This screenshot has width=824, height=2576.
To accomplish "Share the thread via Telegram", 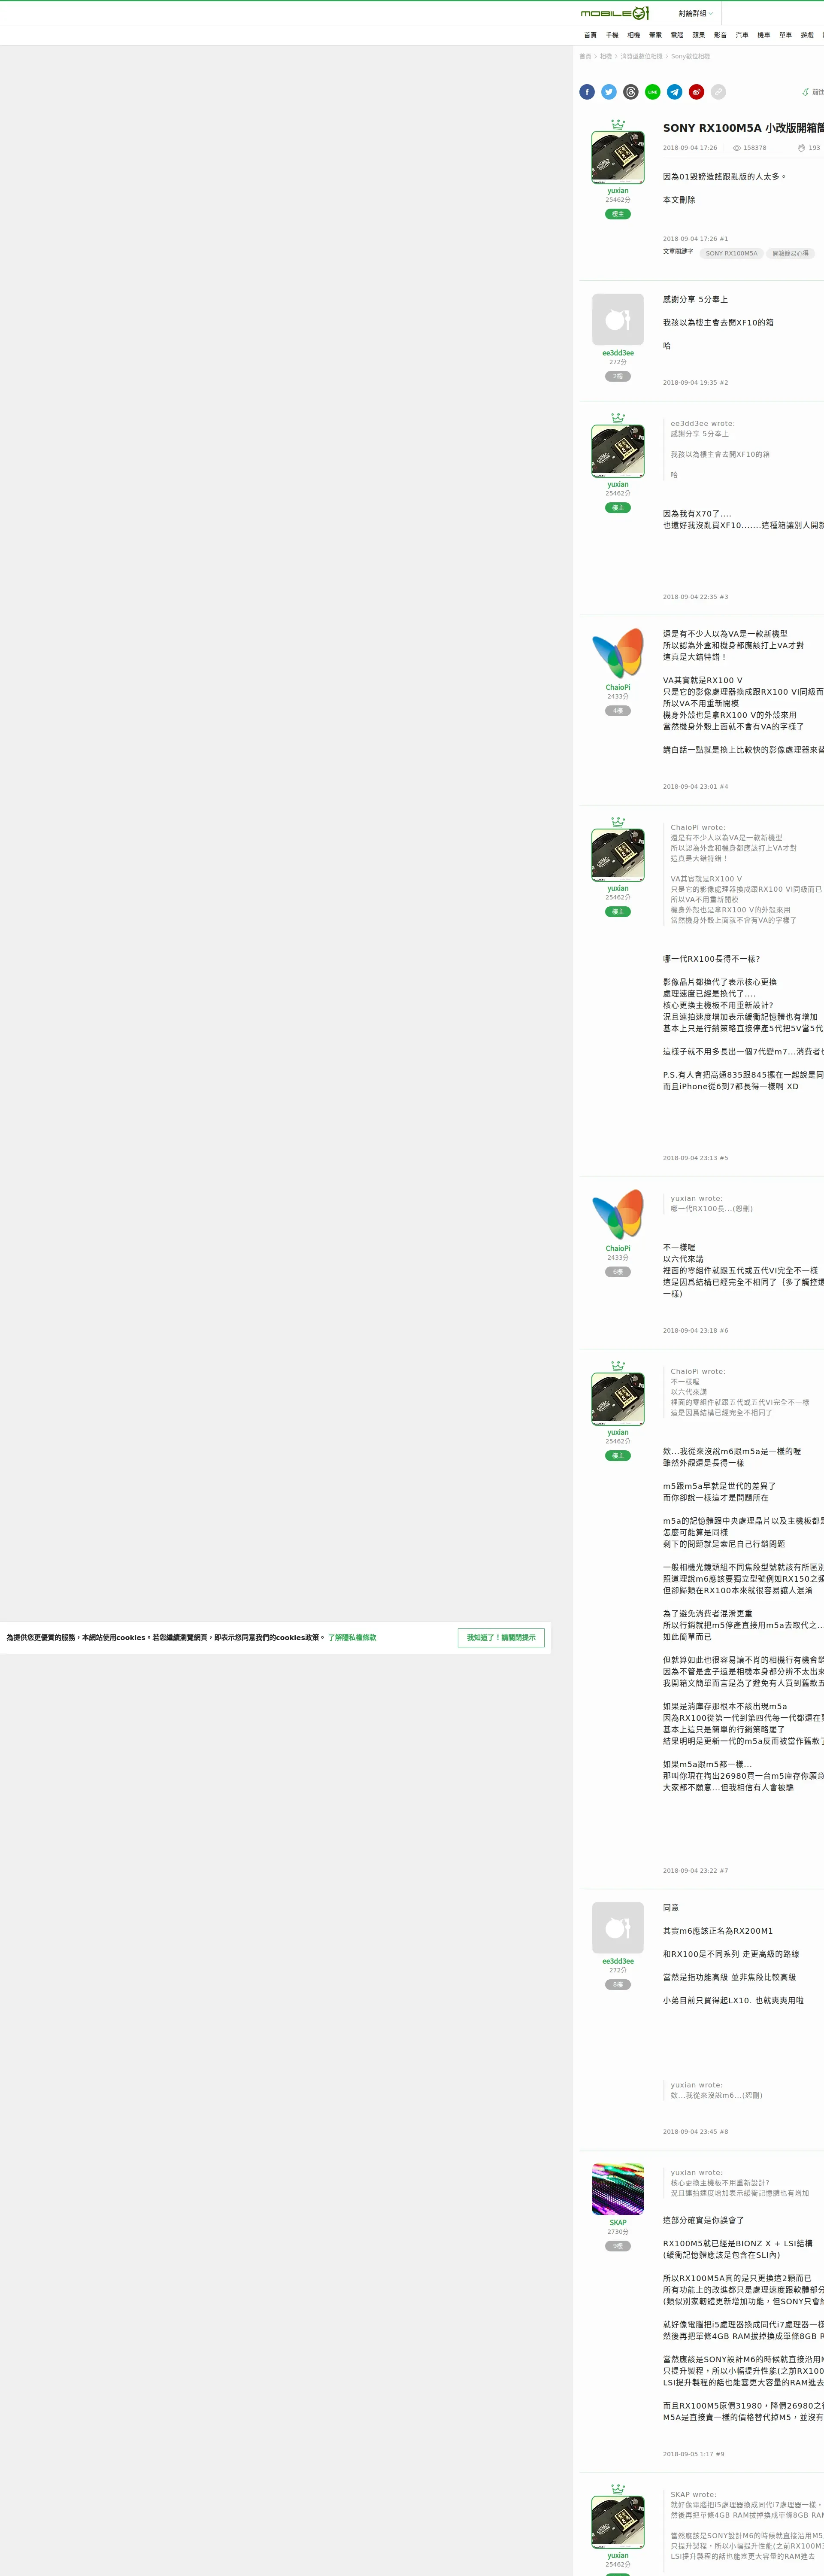I will pos(675,92).
